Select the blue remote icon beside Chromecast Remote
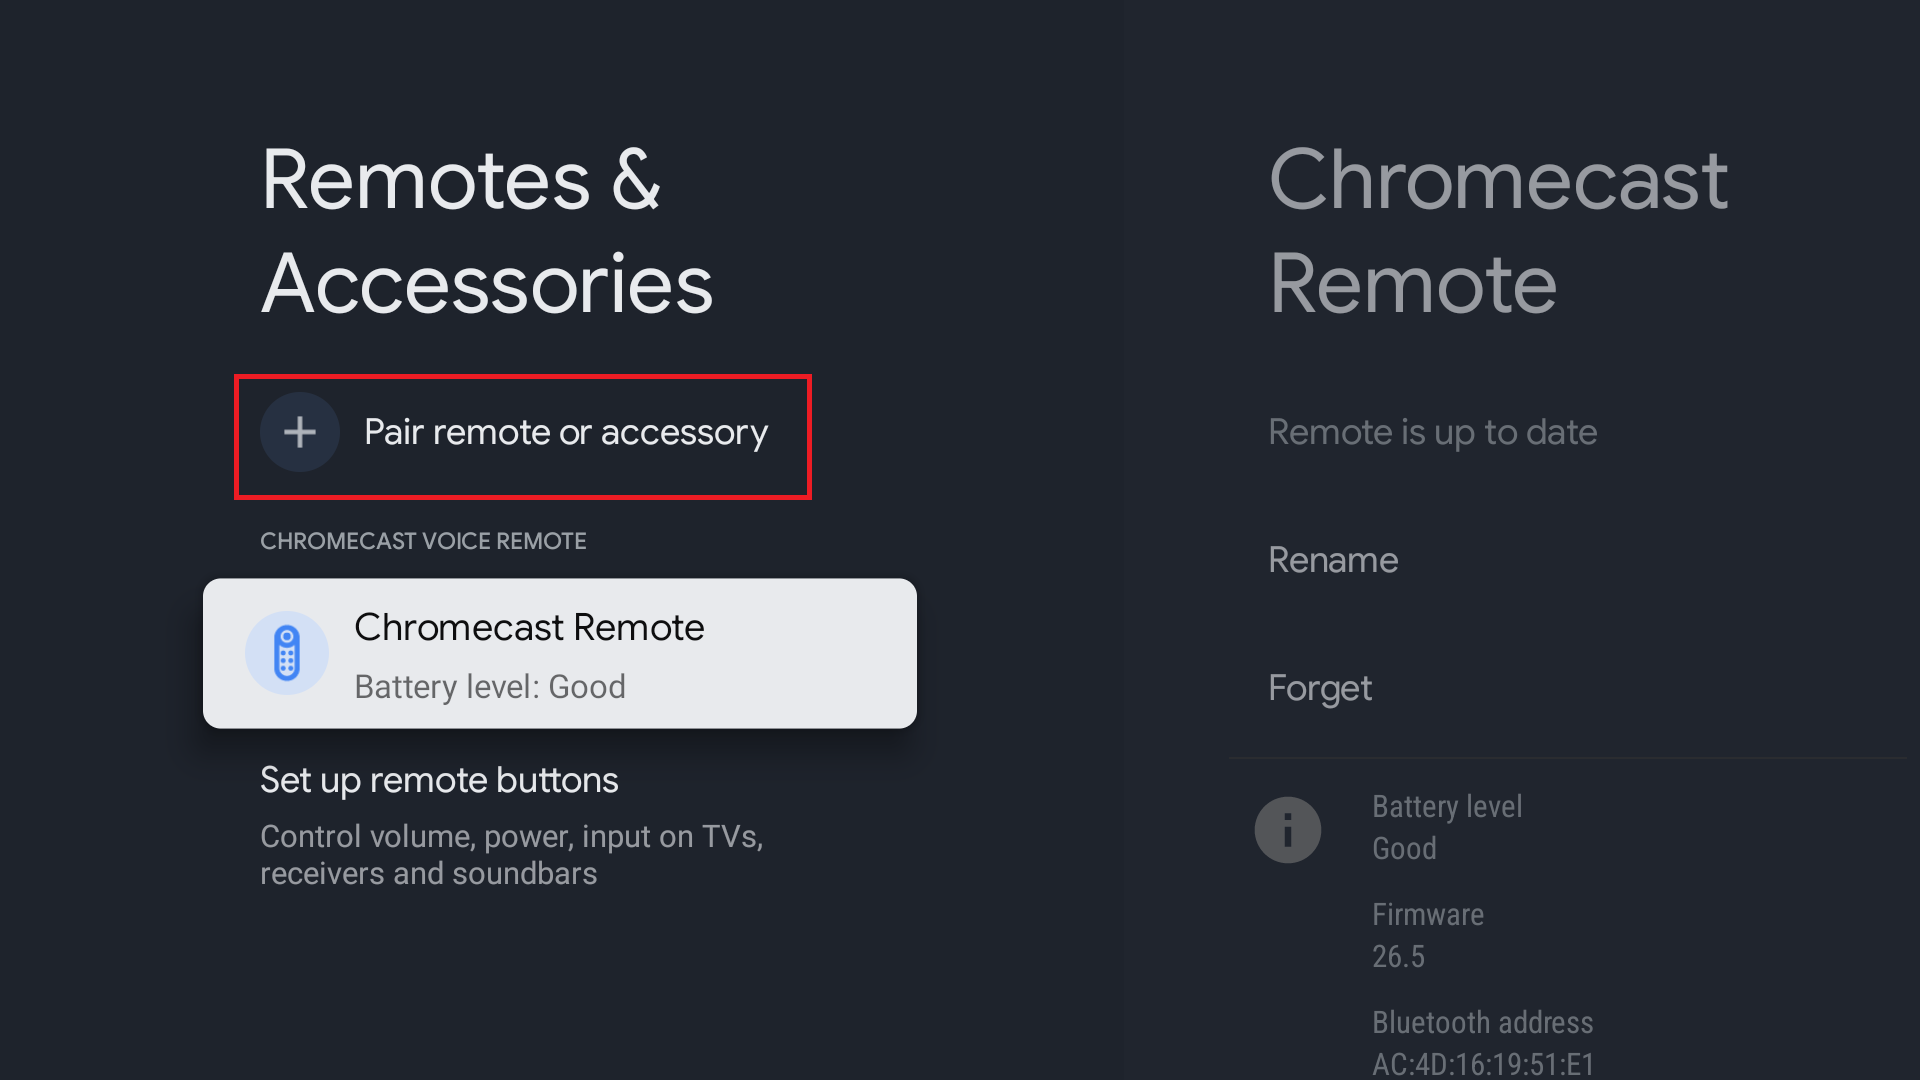This screenshot has width=1920, height=1080. click(287, 652)
